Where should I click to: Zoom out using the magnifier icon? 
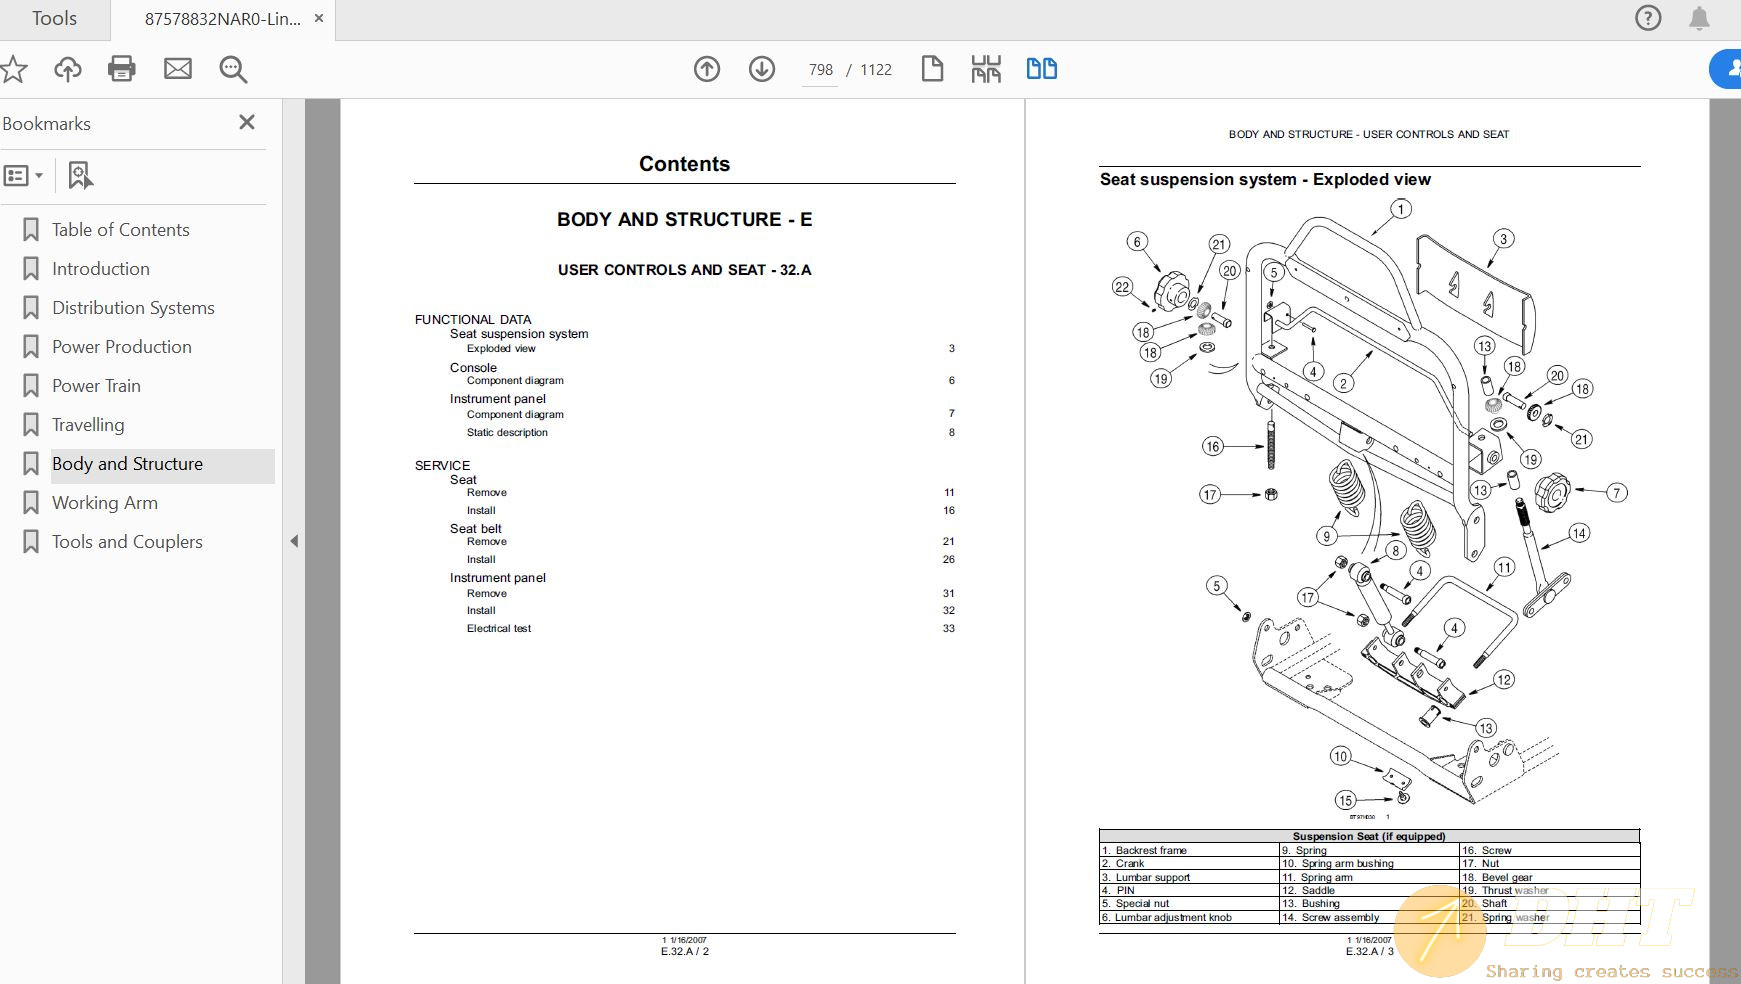coord(232,69)
